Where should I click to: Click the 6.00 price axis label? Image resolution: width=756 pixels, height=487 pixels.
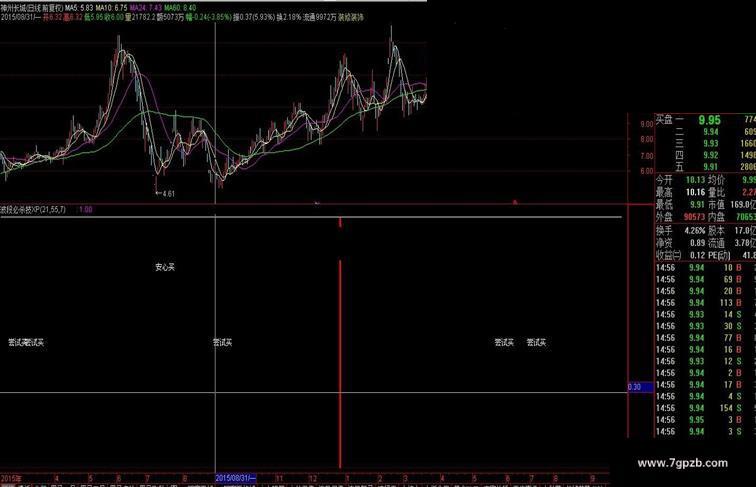click(646, 171)
